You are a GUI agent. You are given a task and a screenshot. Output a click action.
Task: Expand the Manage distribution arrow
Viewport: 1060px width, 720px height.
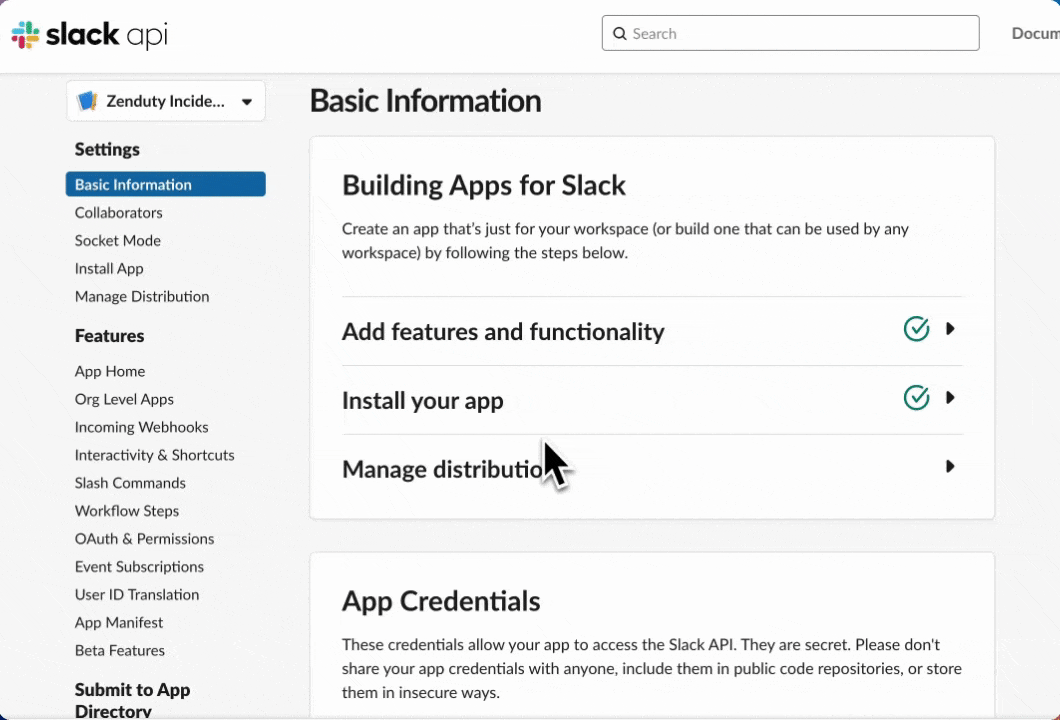tap(950, 466)
